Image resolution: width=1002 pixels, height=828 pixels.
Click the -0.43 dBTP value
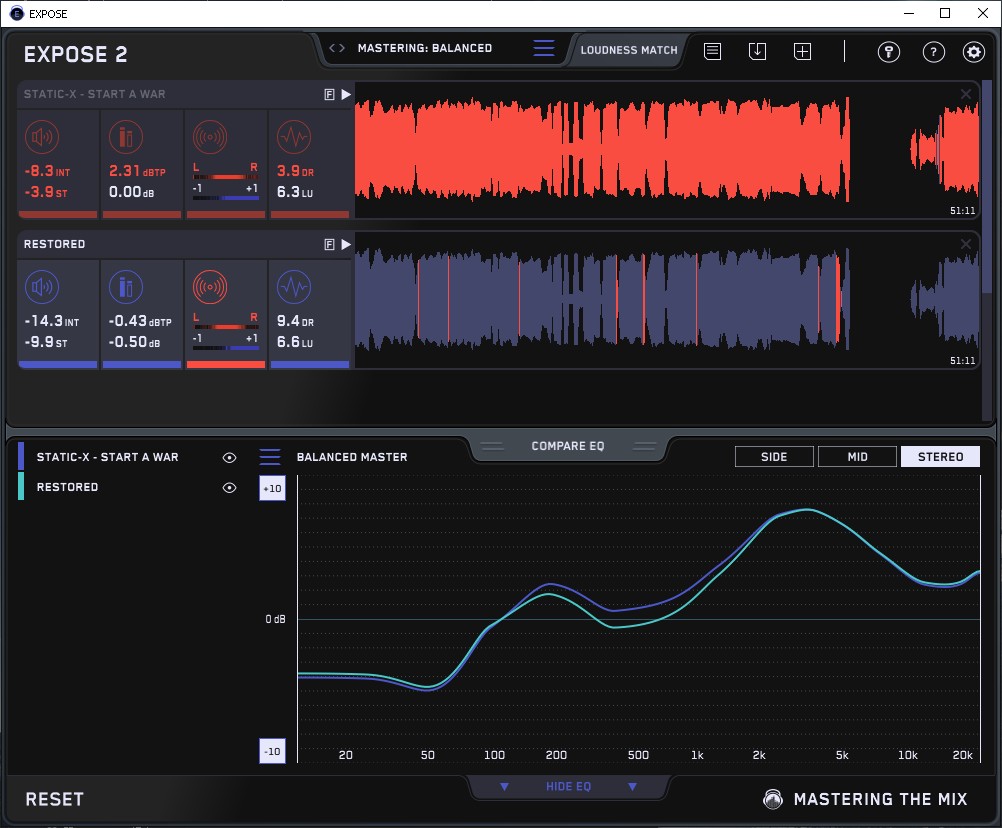pos(139,321)
